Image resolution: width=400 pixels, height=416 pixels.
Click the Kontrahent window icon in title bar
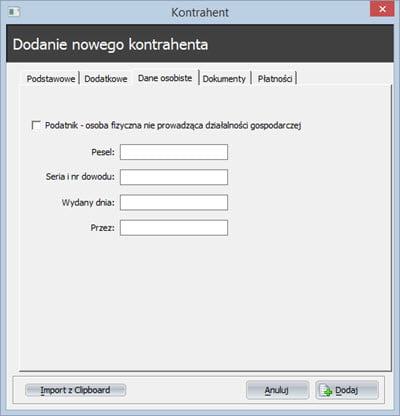14,12
